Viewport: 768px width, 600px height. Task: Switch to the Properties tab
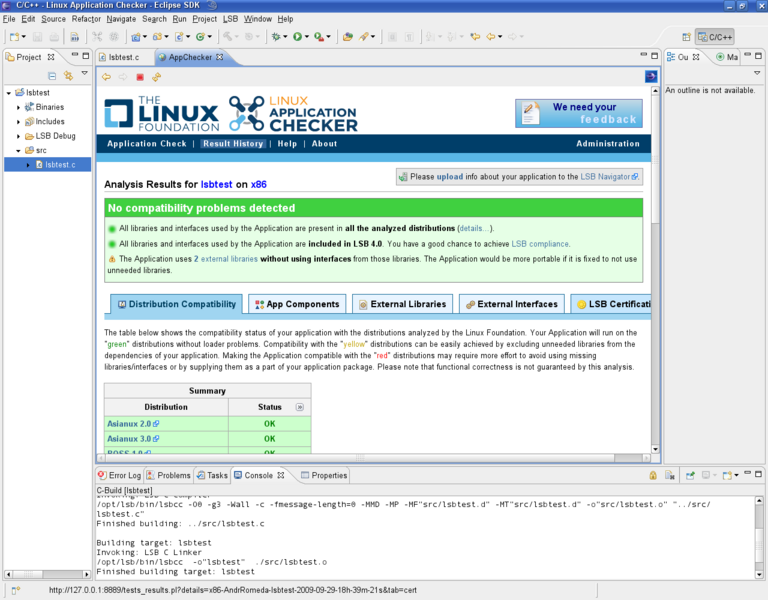tap(324, 475)
